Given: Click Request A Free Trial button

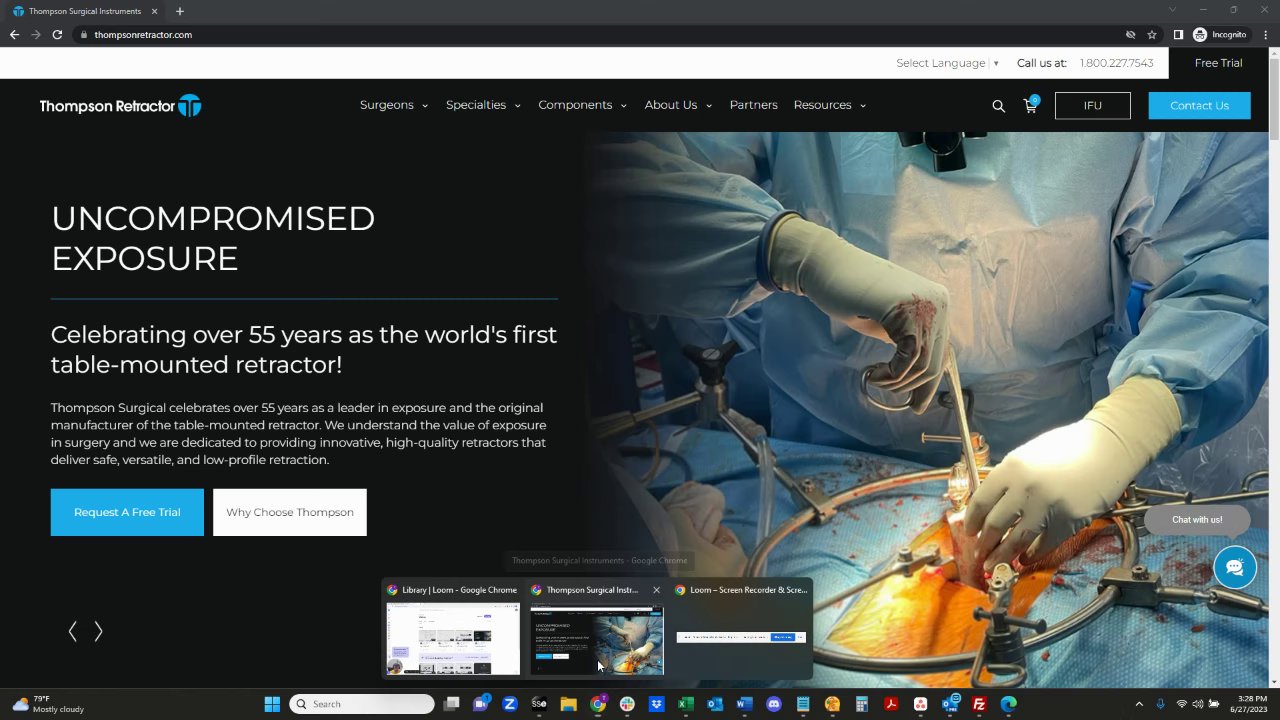Looking at the screenshot, I should click(x=127, y=512).
